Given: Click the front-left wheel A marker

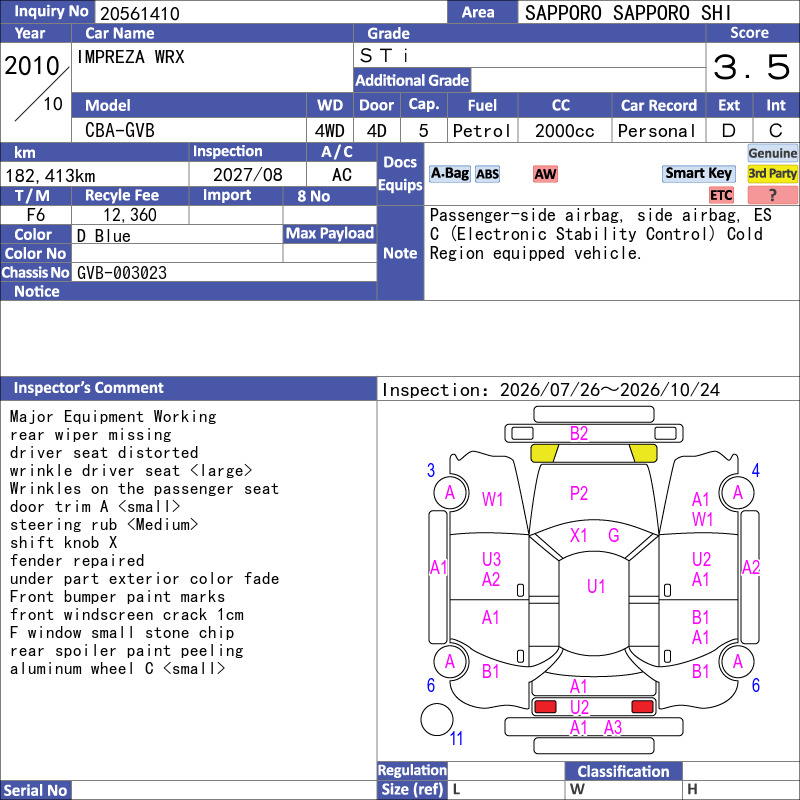Looking at the screenshot, I should pyautogui.click(x=450, y=493).
